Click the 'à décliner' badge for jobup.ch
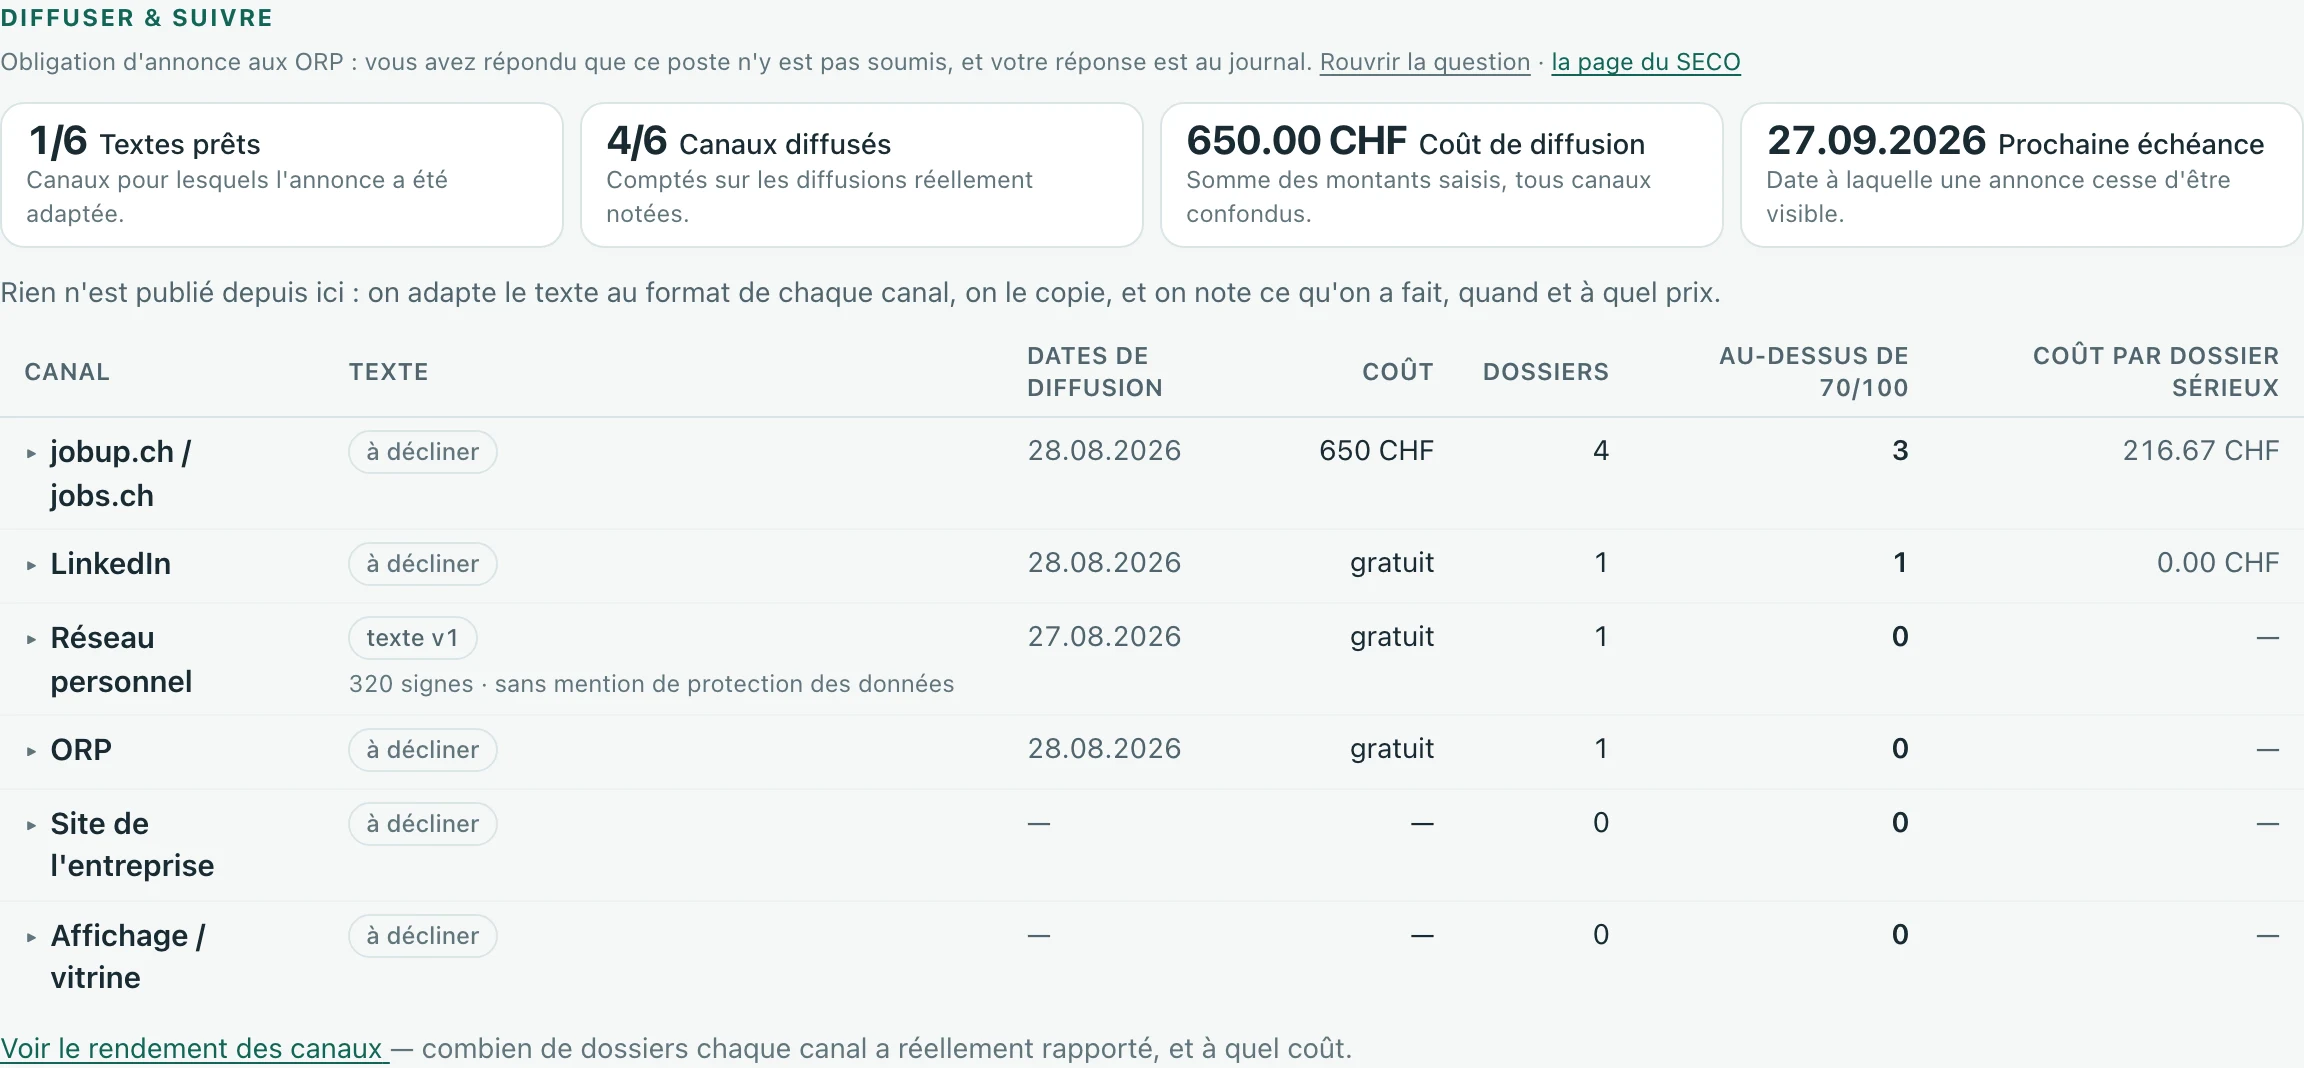The image size is (2304, 1068). pos(423,452)
